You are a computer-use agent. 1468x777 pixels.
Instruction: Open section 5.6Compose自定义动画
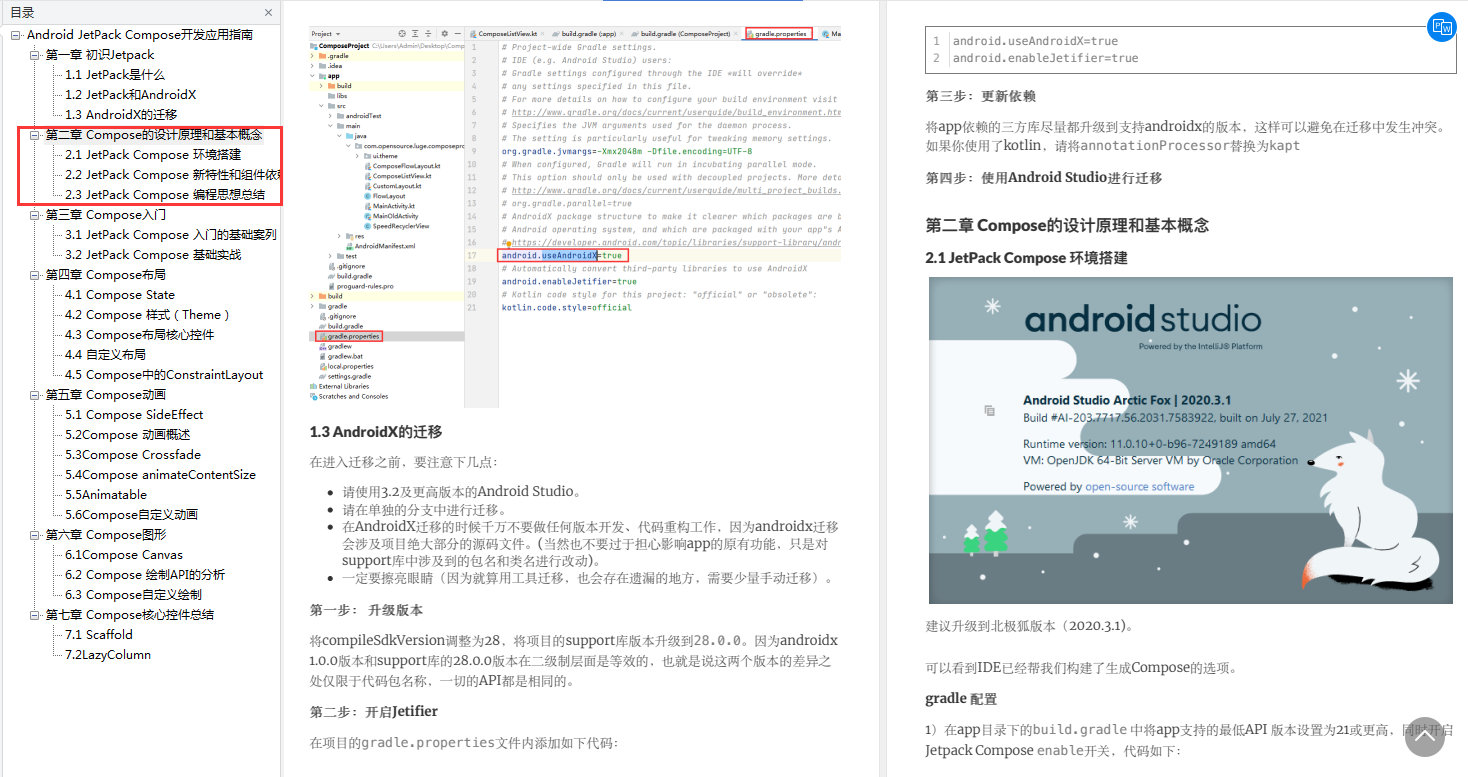point(132,515)
